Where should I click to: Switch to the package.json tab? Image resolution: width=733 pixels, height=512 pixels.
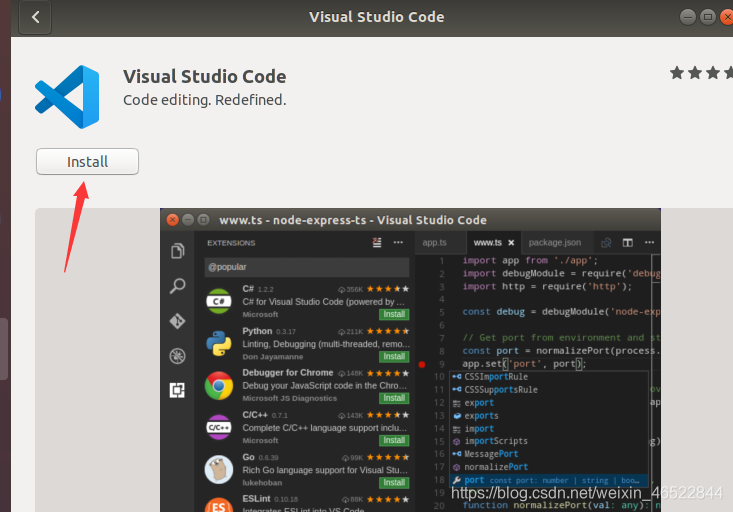(555, 243)
